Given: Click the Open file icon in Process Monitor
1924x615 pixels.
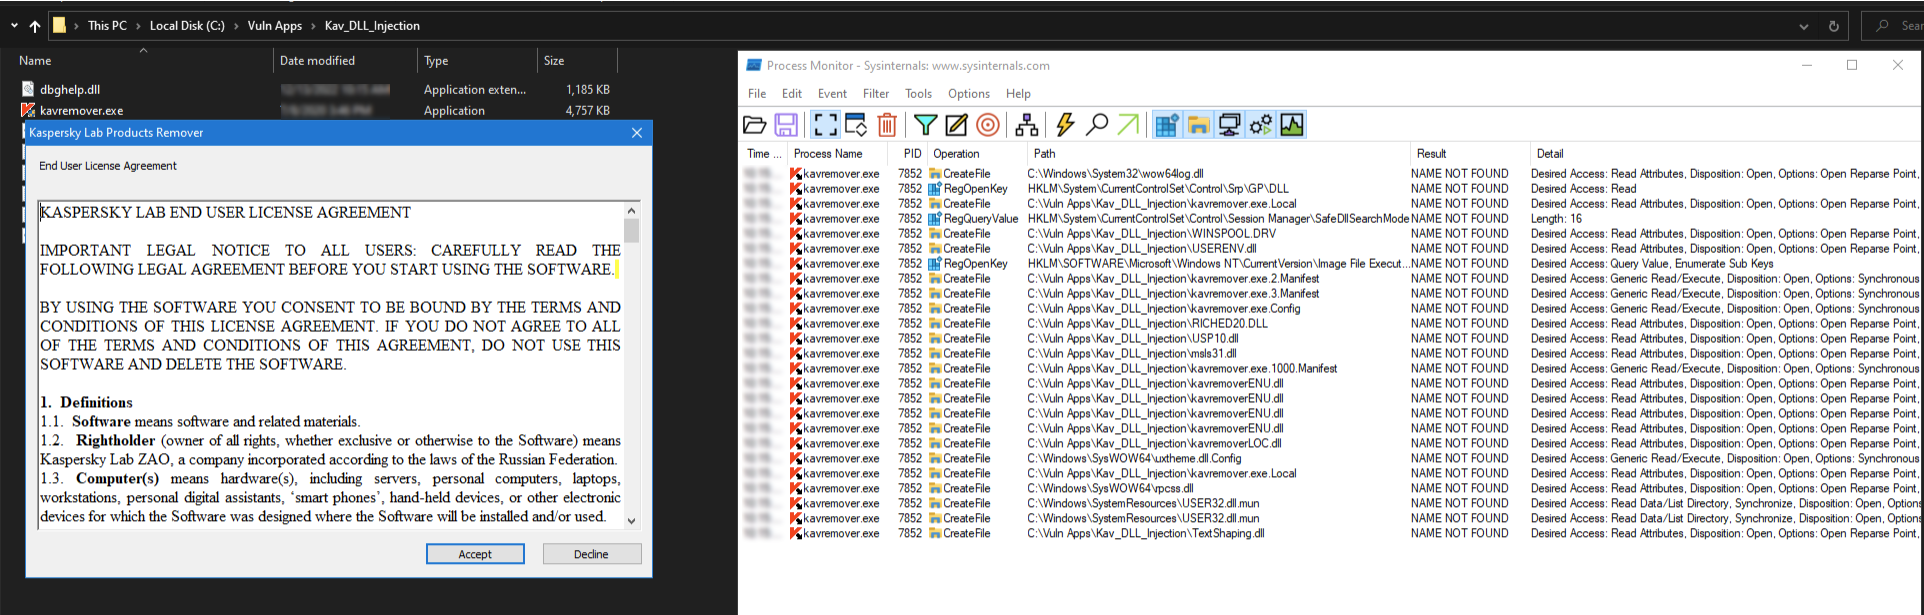Looking at the screenshot, I should pyautogui.click(x=755, y=125).
